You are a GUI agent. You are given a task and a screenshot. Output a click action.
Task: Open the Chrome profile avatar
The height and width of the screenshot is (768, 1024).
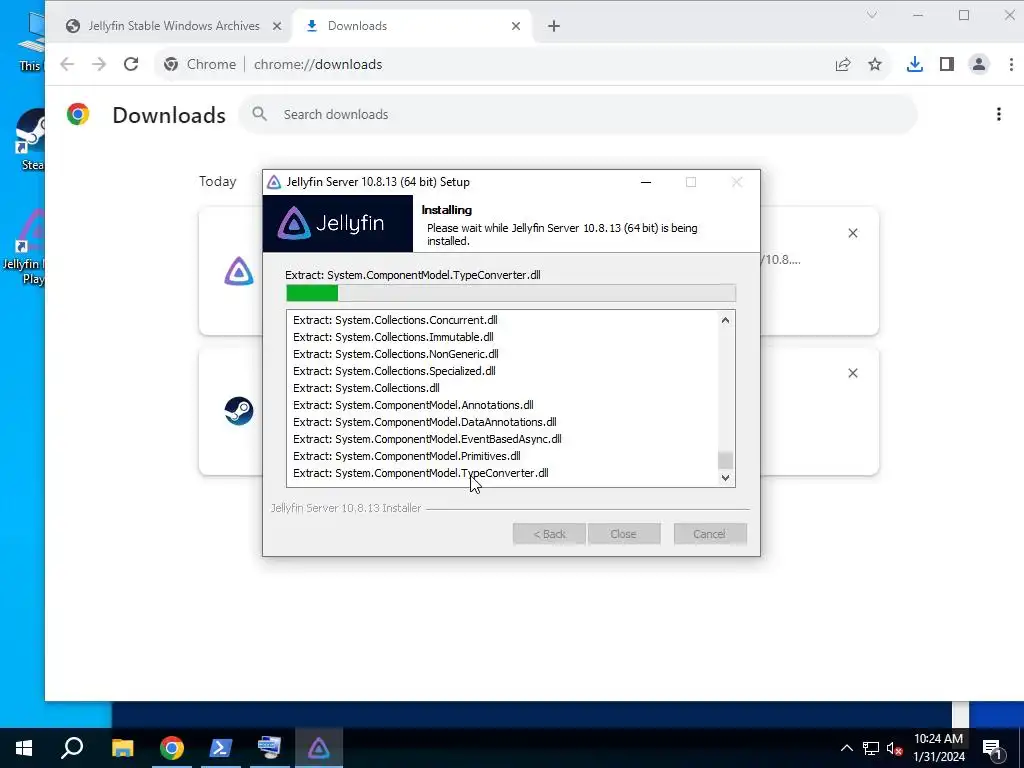tap(979, 64)
